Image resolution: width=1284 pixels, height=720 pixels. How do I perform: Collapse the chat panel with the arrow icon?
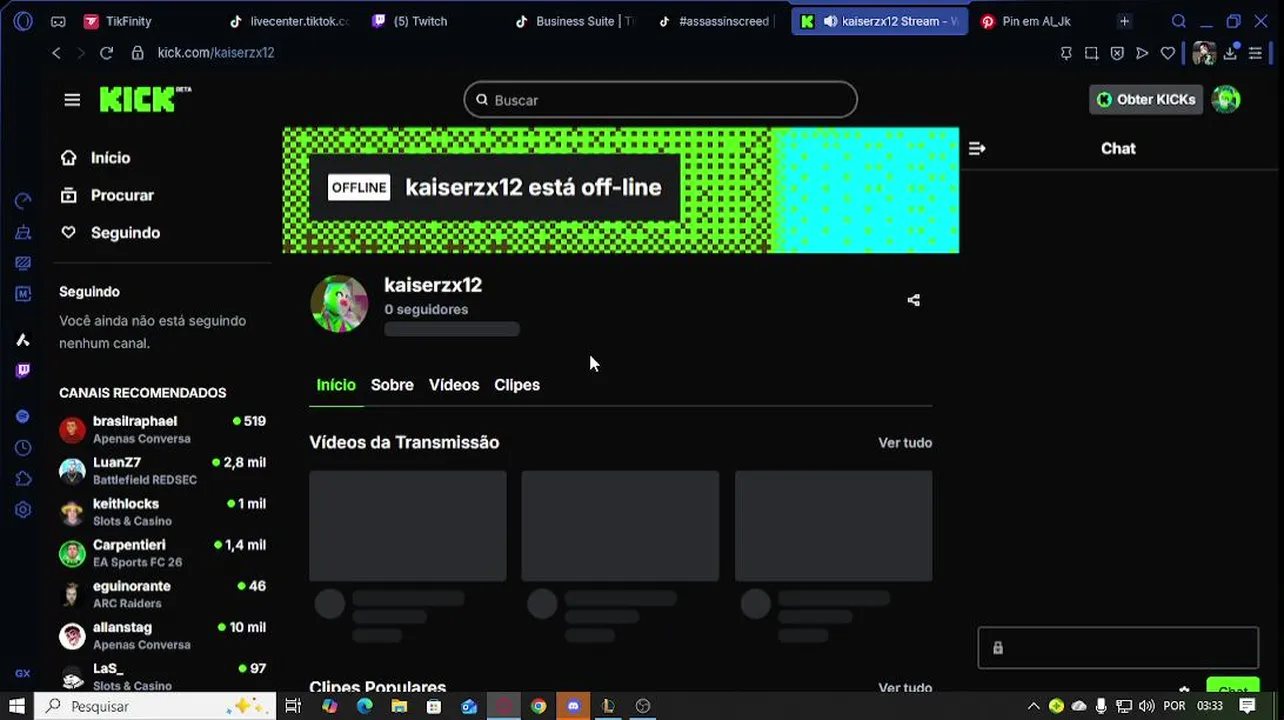pyautogui.click(x=977, y=148)
